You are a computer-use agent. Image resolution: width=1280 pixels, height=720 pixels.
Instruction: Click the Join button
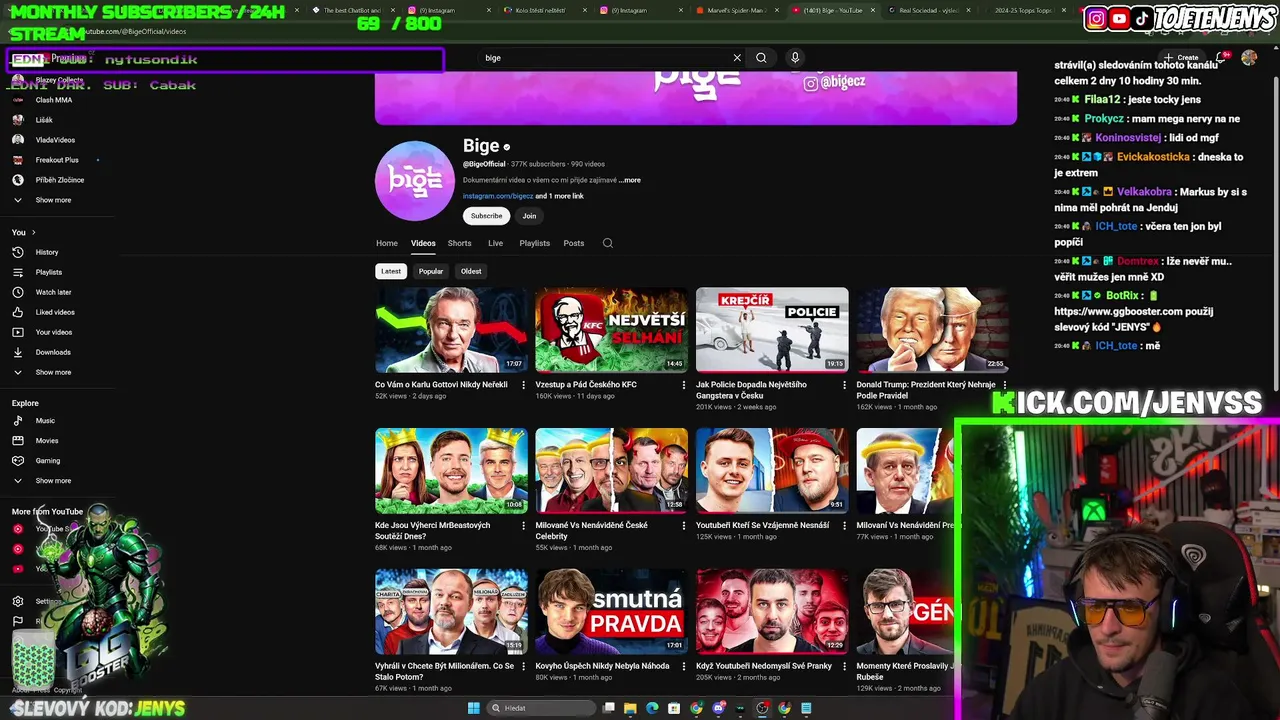[x=529, y=216]
